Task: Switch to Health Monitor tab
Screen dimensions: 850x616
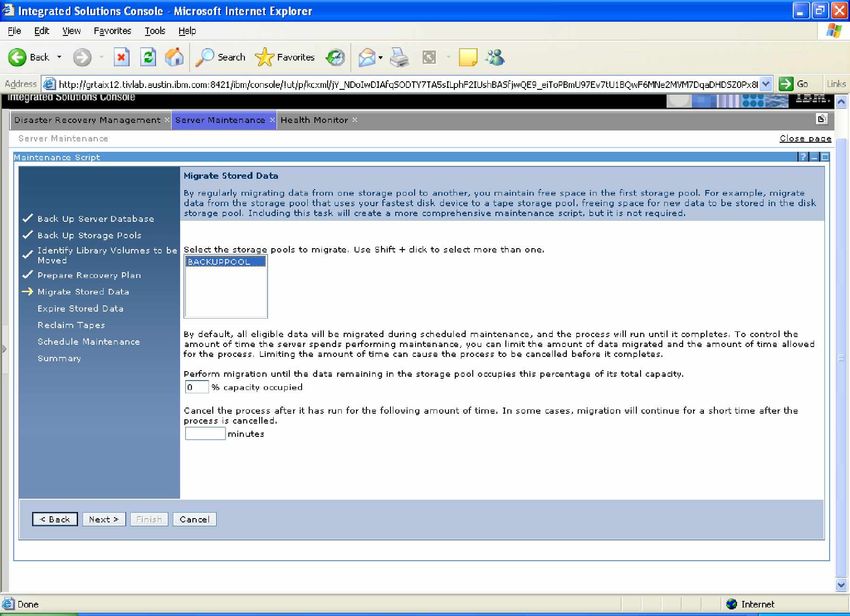Action: tap(314, 120)
